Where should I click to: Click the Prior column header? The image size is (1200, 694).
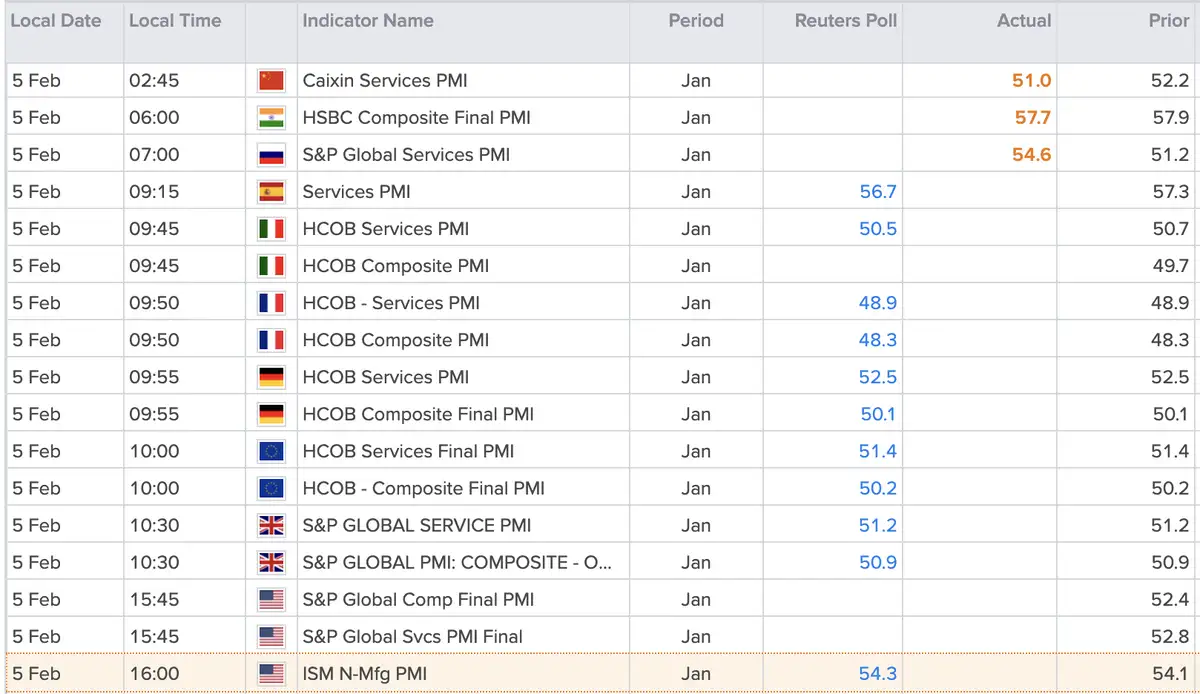[1169, 20]
